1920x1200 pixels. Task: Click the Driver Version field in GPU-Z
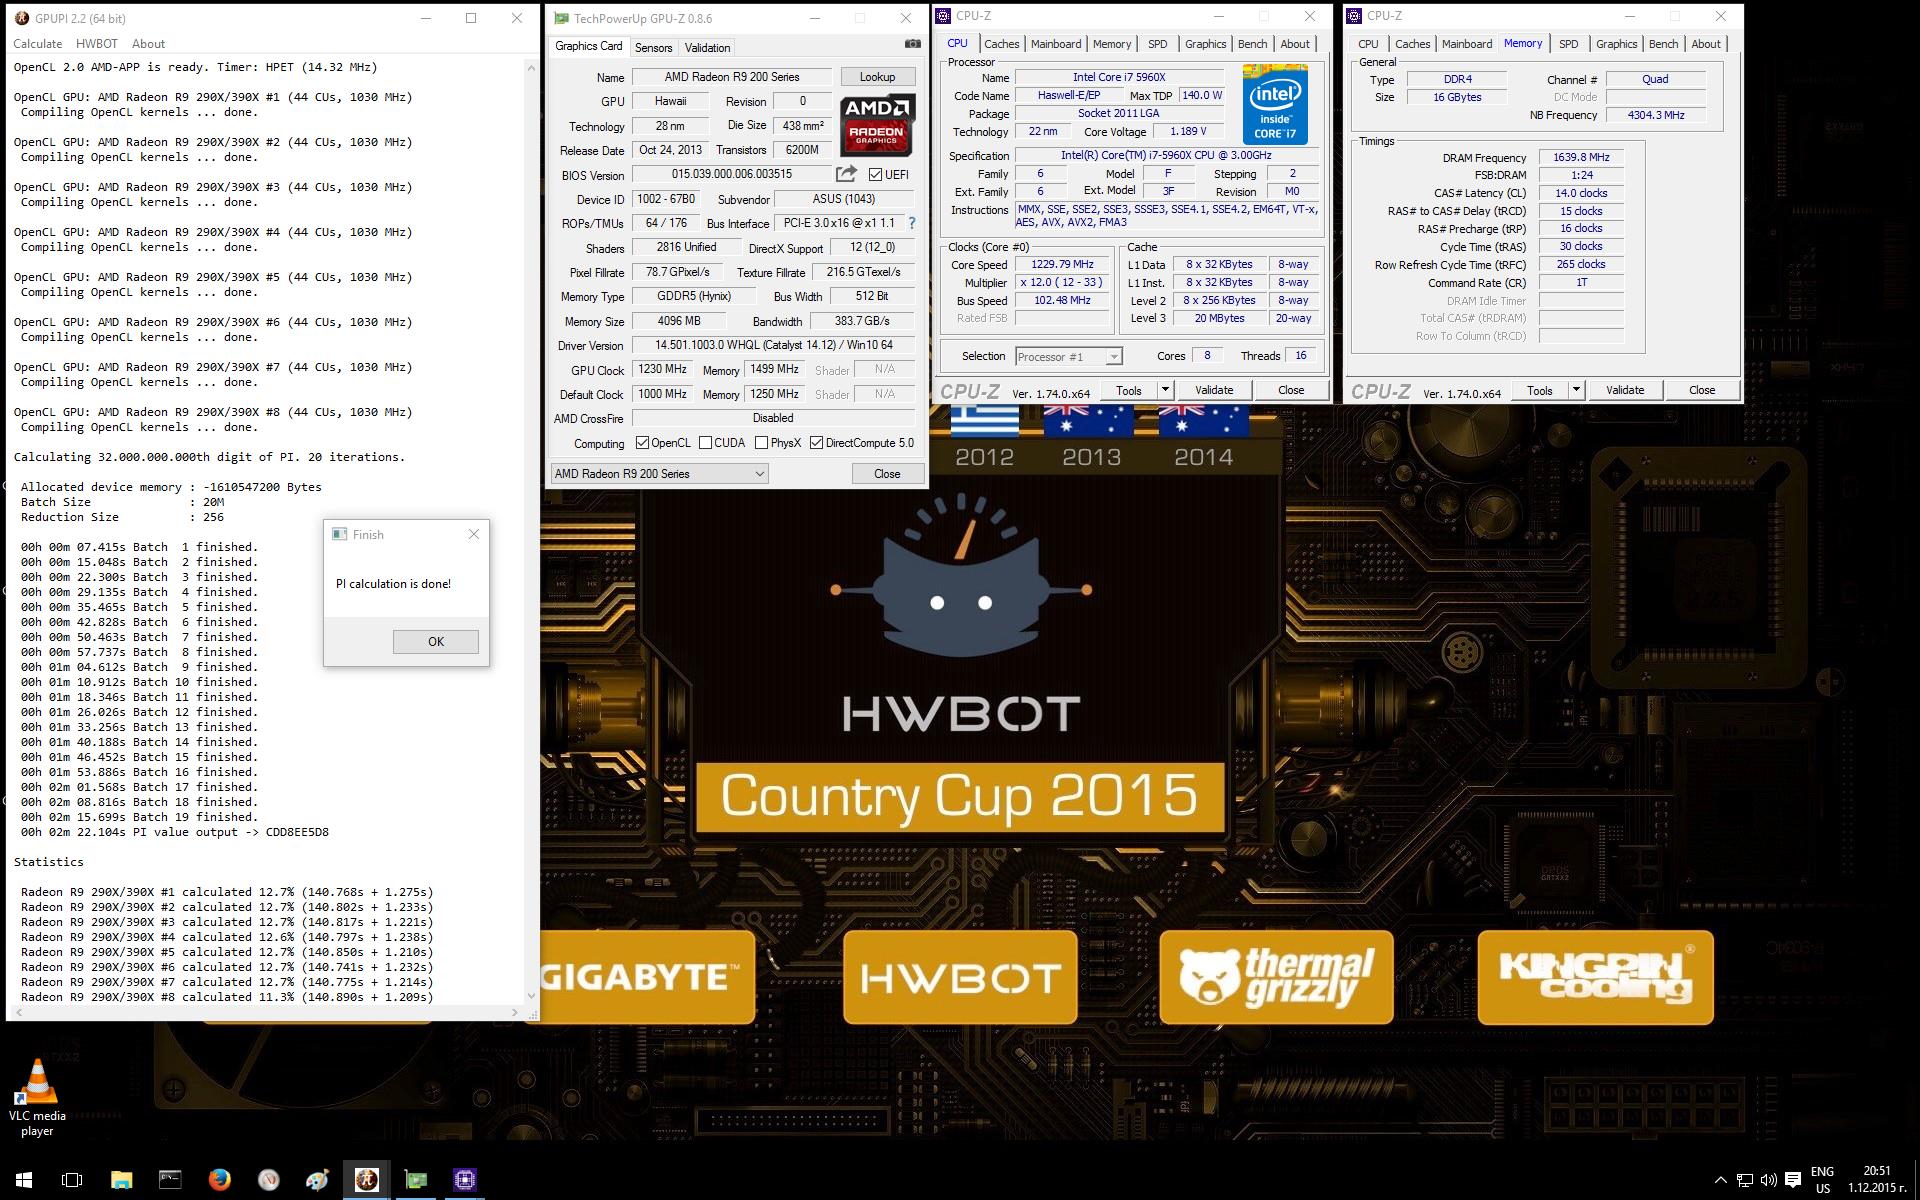pos(773,345)
